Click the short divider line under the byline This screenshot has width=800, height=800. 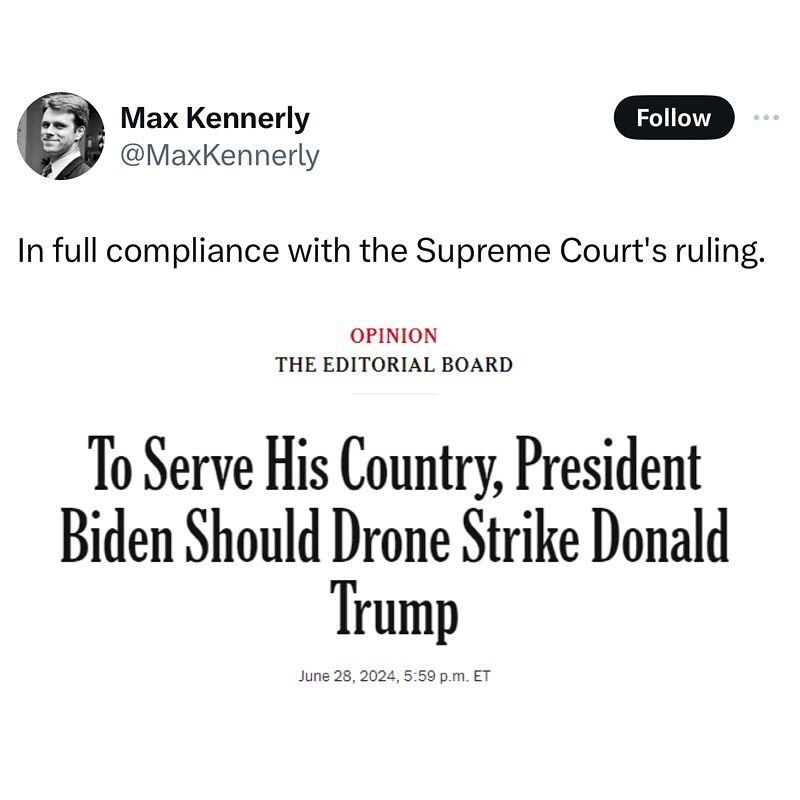[x=394, y=394]
